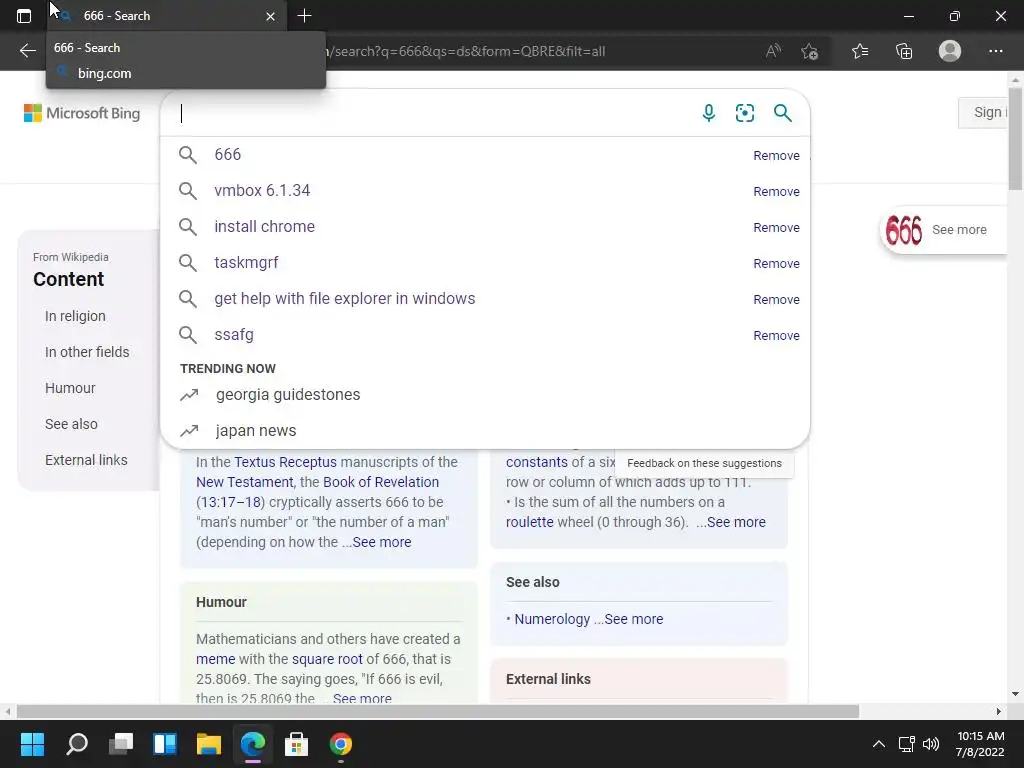Remove 'vmbox 6.1.34' from history
The width and height of the screenshot is (1024, 768).
tap(776, 191)
